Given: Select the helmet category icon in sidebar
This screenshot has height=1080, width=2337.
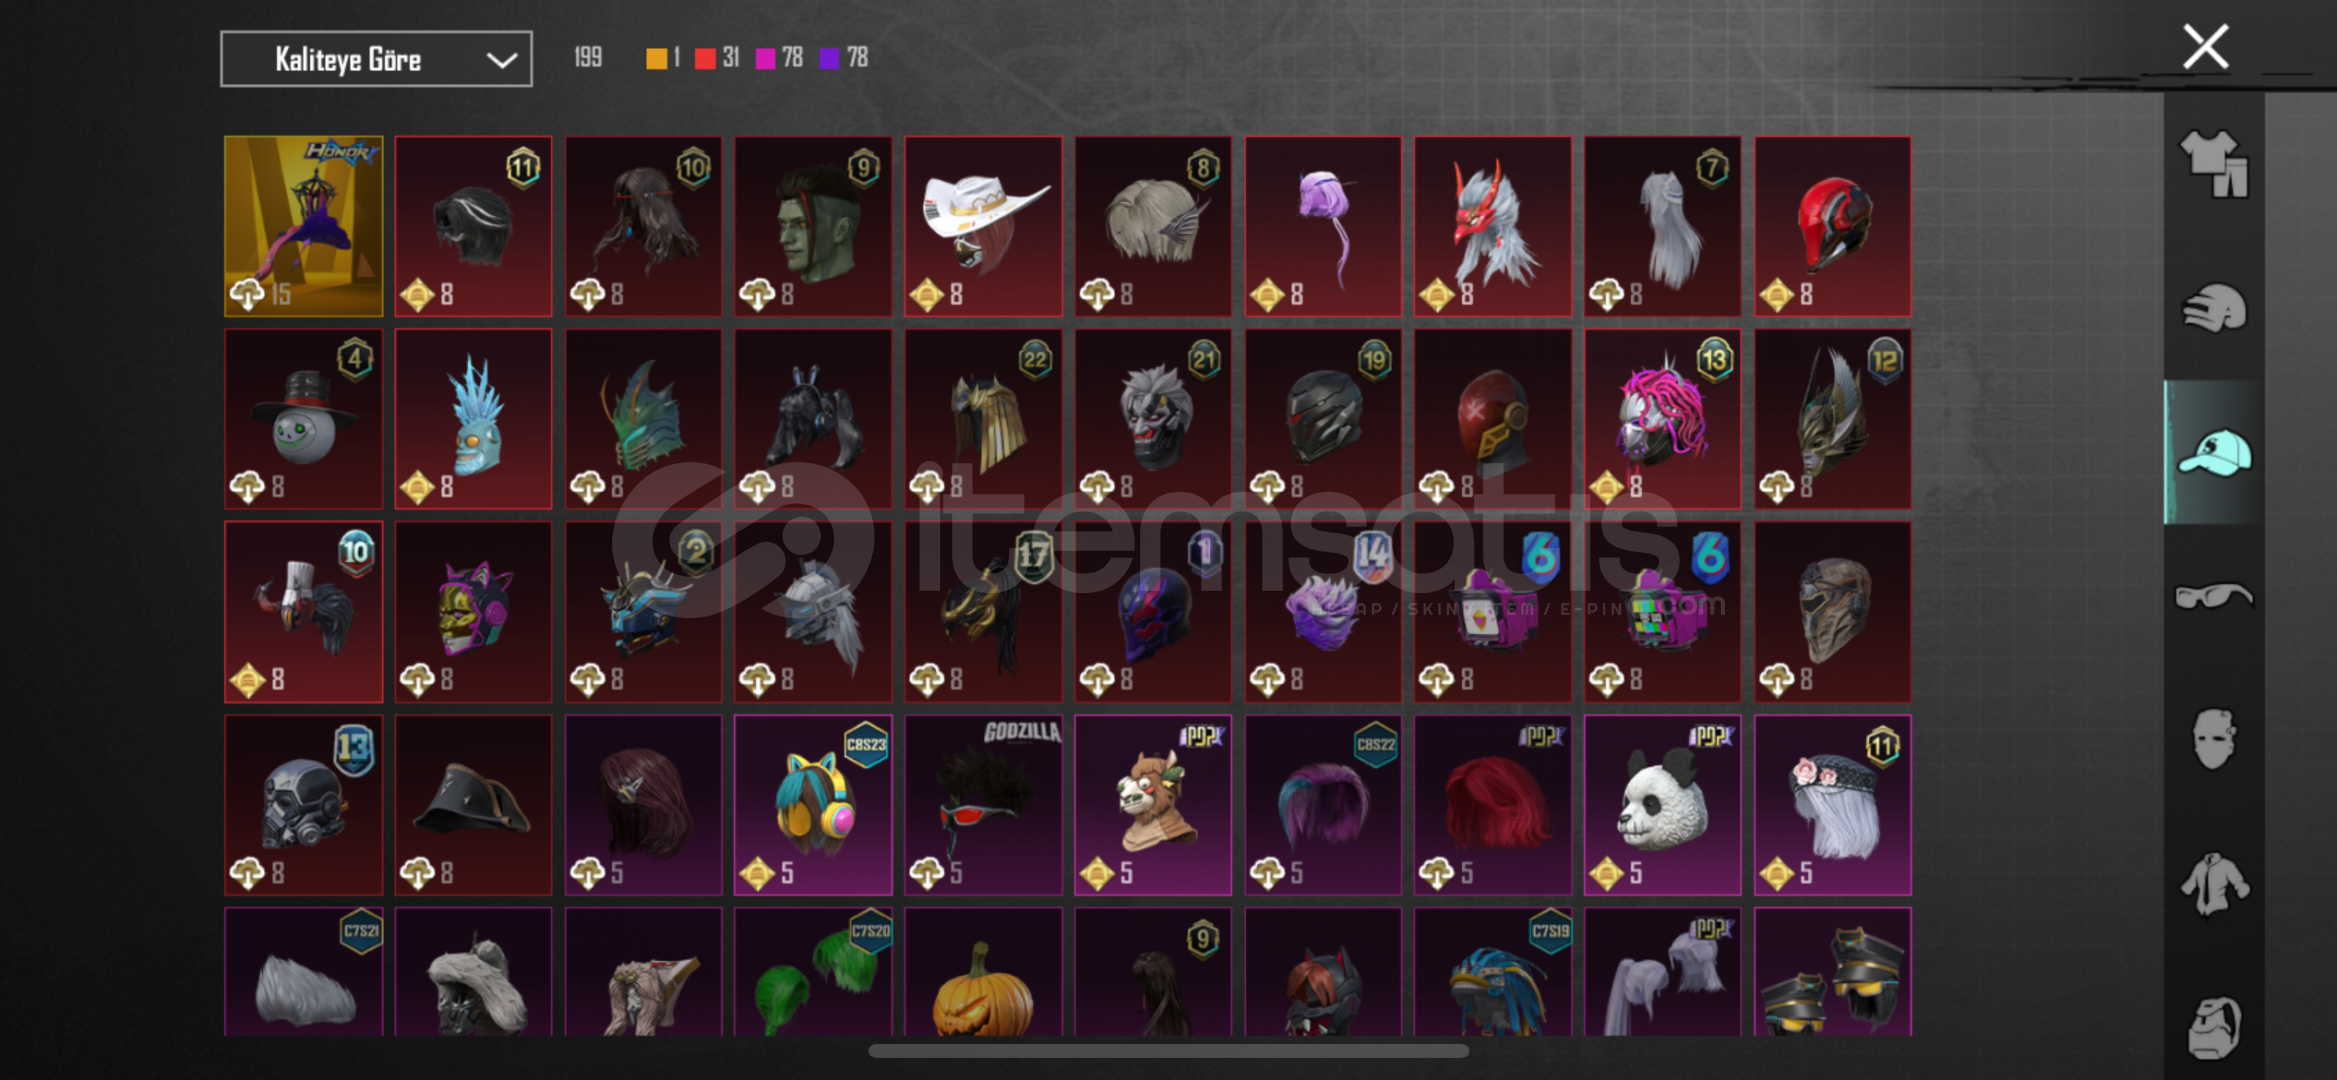Looking at the screenshot, I should 2213,308.
